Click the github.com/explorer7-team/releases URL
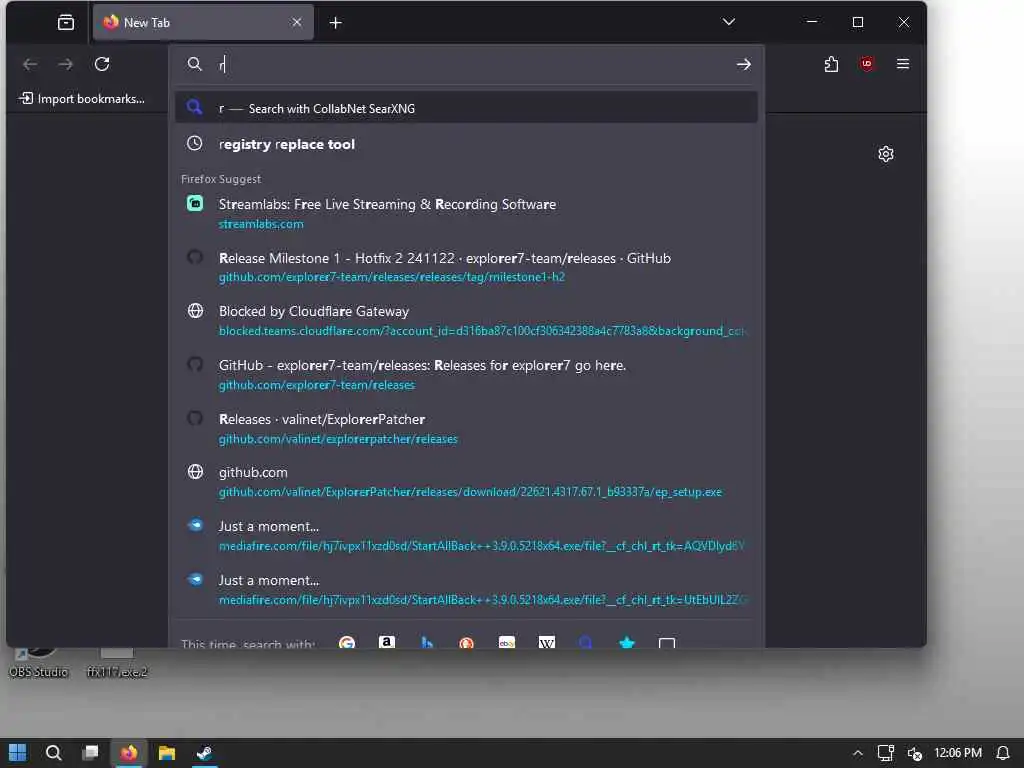This screenshot has height=768, width=1024. (x=316, y=385)
